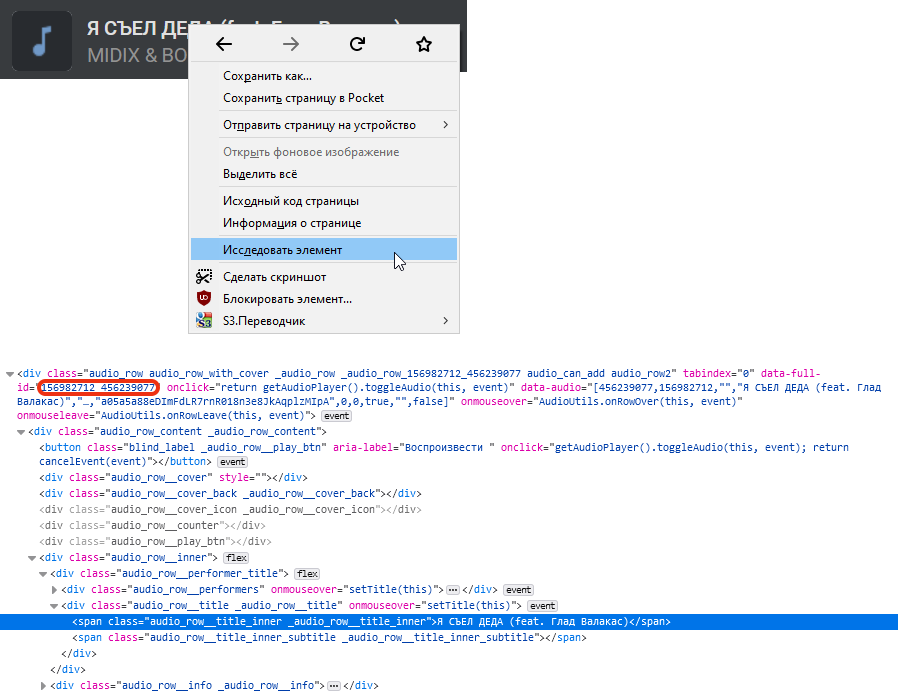Click the flex badge next to audio_row__inner
The height and width of the screenshot is (692, 898).
(236, 557)
